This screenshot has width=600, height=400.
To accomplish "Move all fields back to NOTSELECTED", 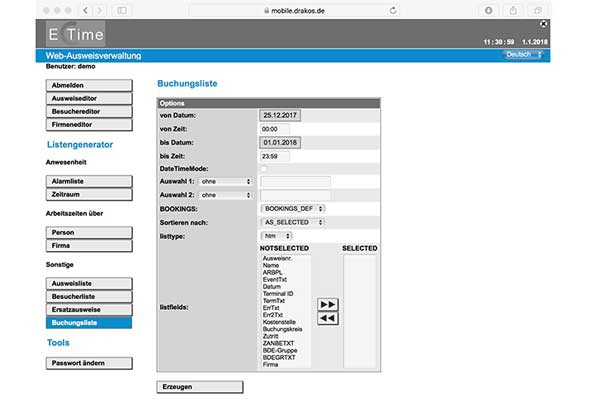I will pos(326,318).
